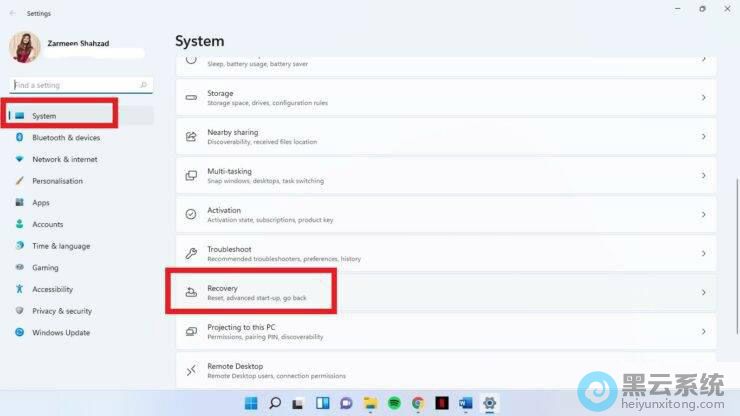Click the Windows Start button
This screenshot has height=416, width=740.
(x=250, y=403)
